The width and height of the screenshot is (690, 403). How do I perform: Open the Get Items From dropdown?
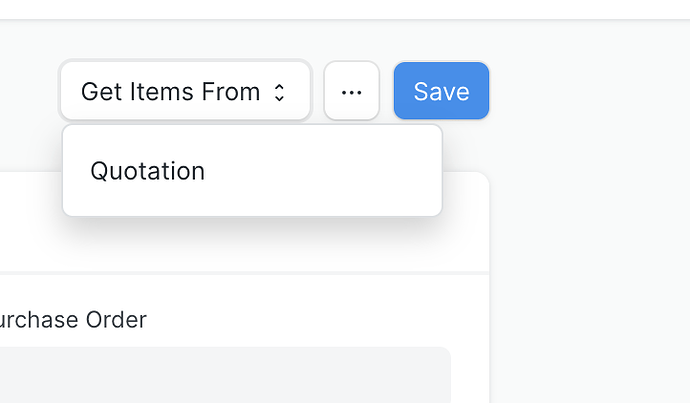point(185,92)
